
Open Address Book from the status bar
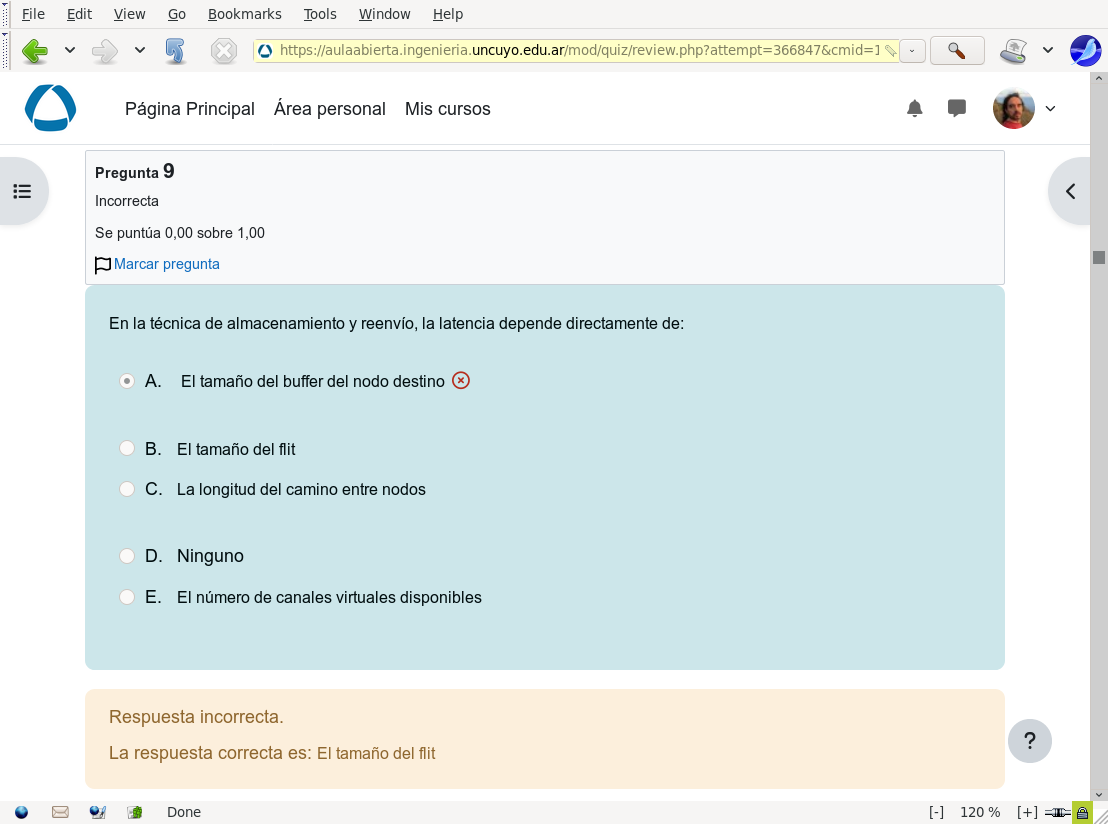pyautogui.click(x=134, y=812)
